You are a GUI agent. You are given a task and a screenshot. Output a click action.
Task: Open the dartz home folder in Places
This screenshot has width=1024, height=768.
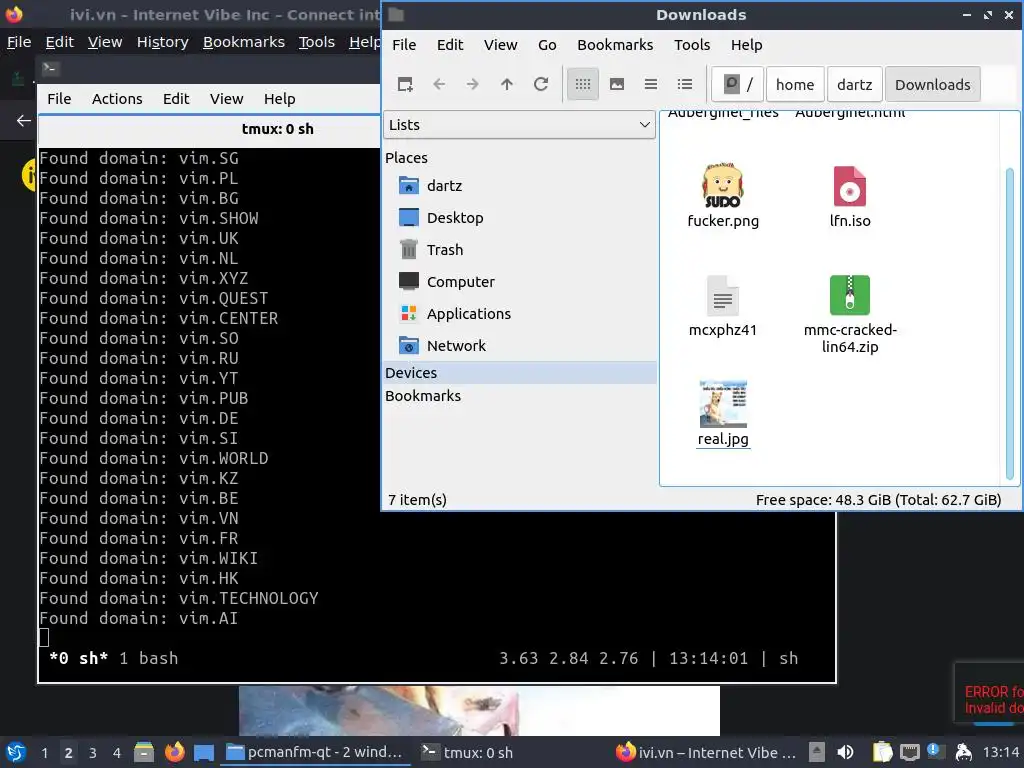[445, 185]
